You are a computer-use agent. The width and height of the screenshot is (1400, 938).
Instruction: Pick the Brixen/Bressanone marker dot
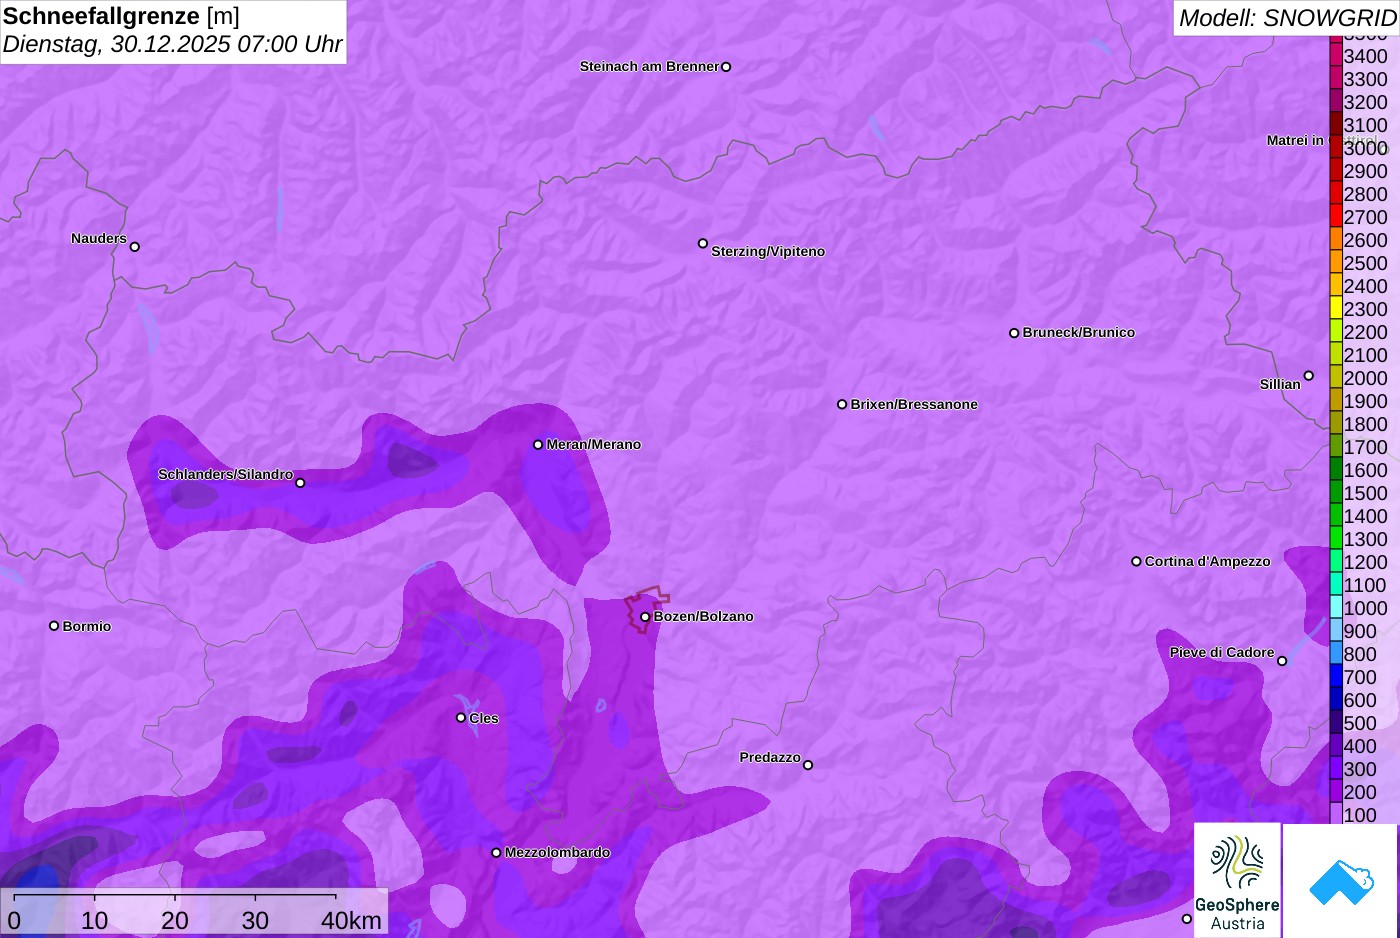coord(842,404)
